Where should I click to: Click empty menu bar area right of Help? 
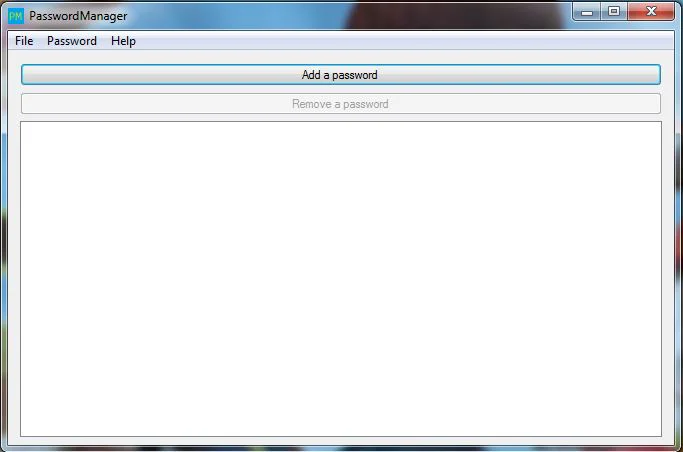[405, 41]
